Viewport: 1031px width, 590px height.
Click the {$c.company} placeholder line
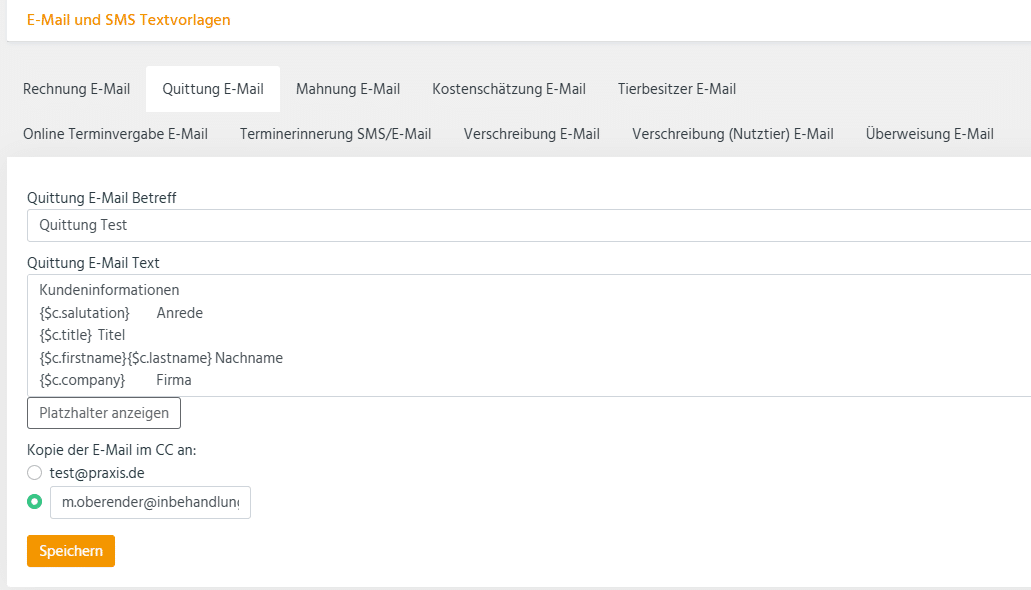tap(82, 380)
